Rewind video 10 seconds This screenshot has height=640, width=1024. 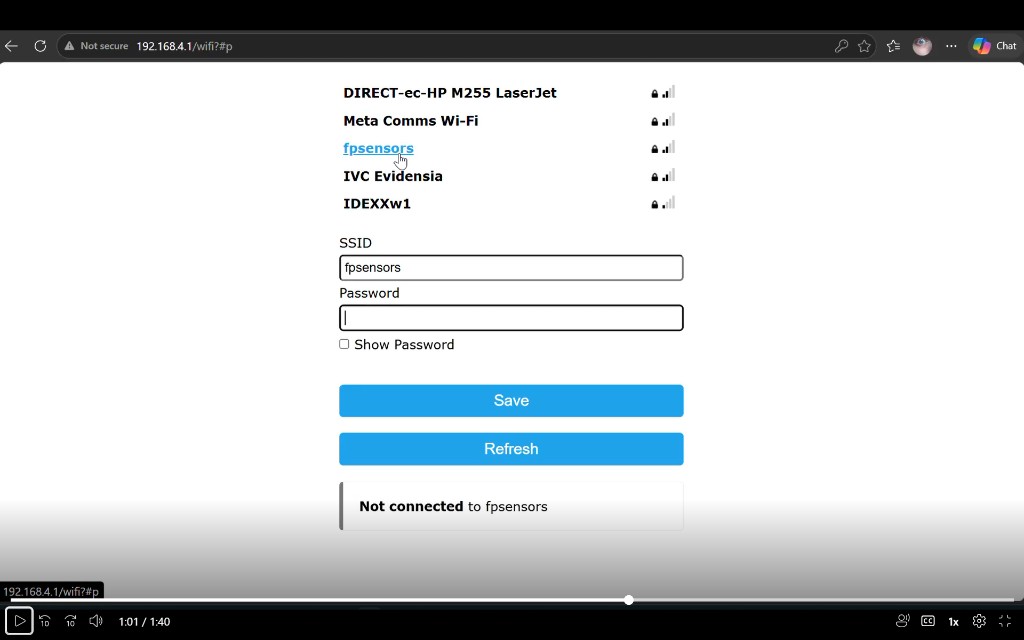[44, 621]
